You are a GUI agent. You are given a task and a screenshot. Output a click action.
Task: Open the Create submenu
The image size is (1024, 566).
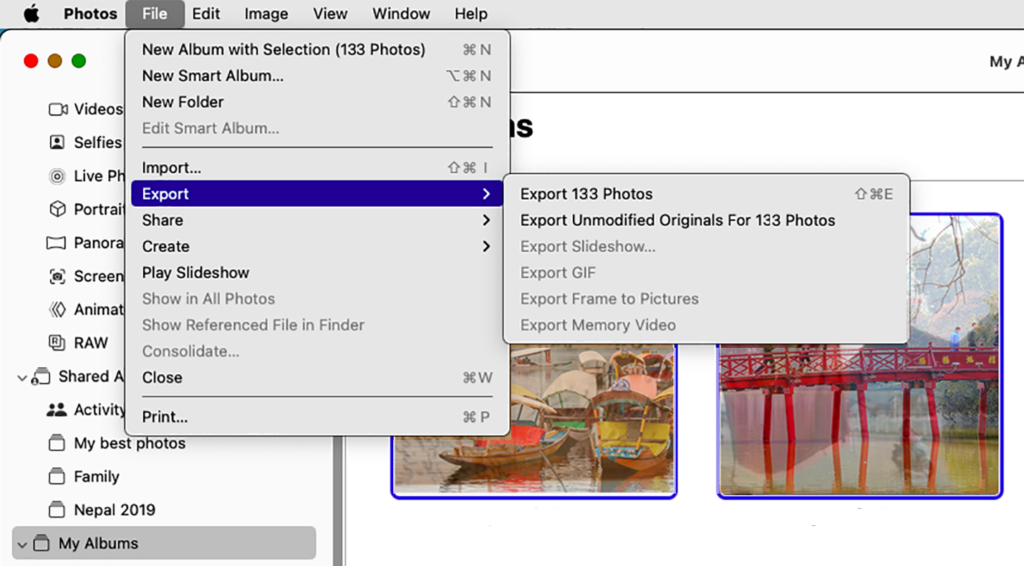point(317,246)
